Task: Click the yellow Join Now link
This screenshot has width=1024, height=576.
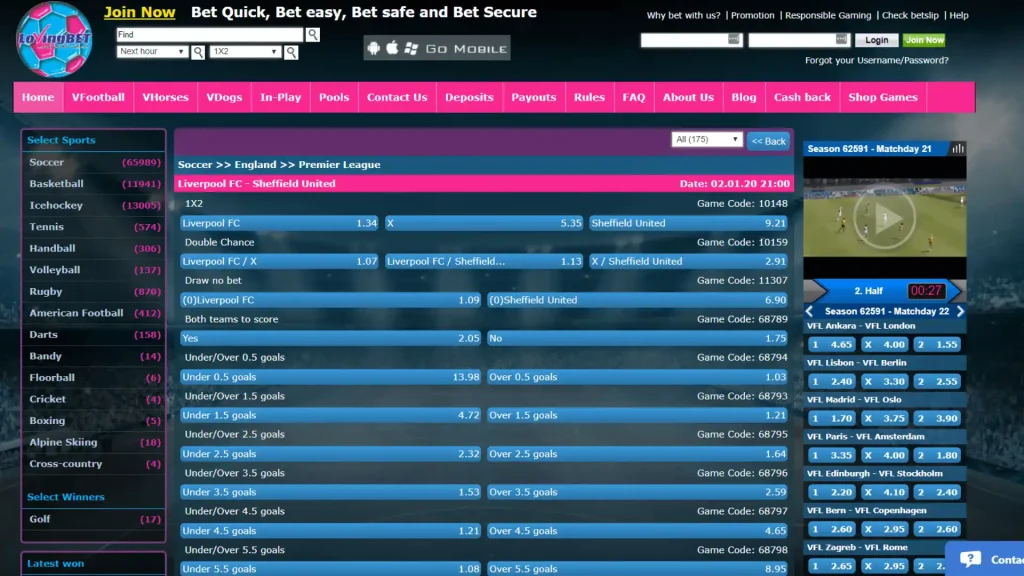Action: tap(140, 12)
